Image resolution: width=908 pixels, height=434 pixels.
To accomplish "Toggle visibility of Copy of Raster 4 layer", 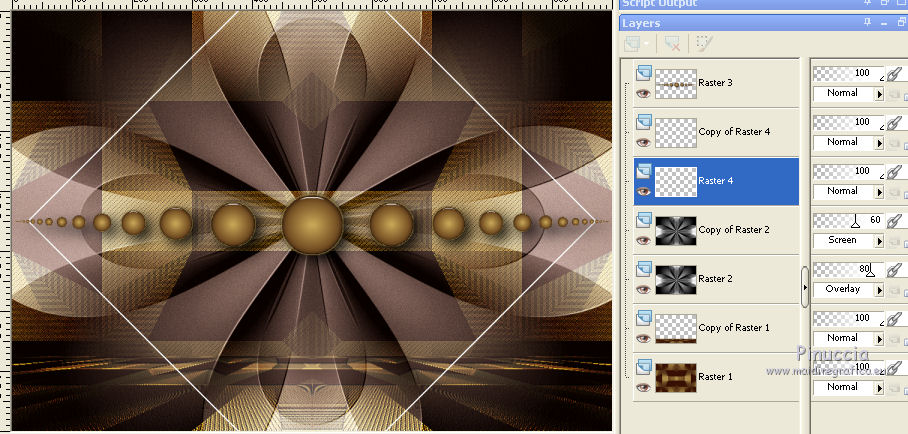I will (x=643, y=142).
